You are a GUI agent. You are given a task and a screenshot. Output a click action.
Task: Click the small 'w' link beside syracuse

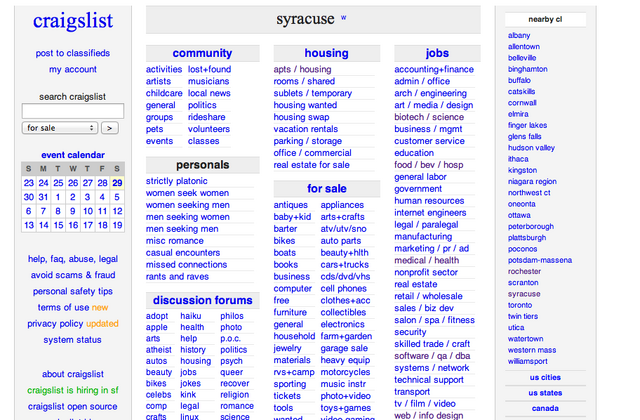(344, 18)
